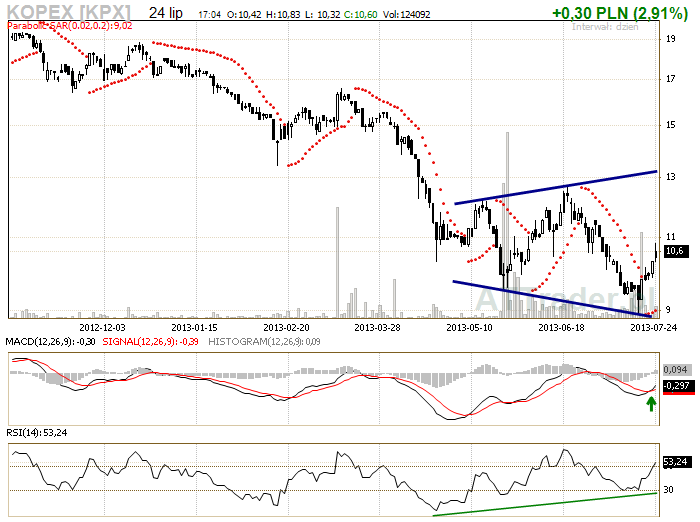Click the price axis label 19

pyautogui.click(x=671, y=39)
